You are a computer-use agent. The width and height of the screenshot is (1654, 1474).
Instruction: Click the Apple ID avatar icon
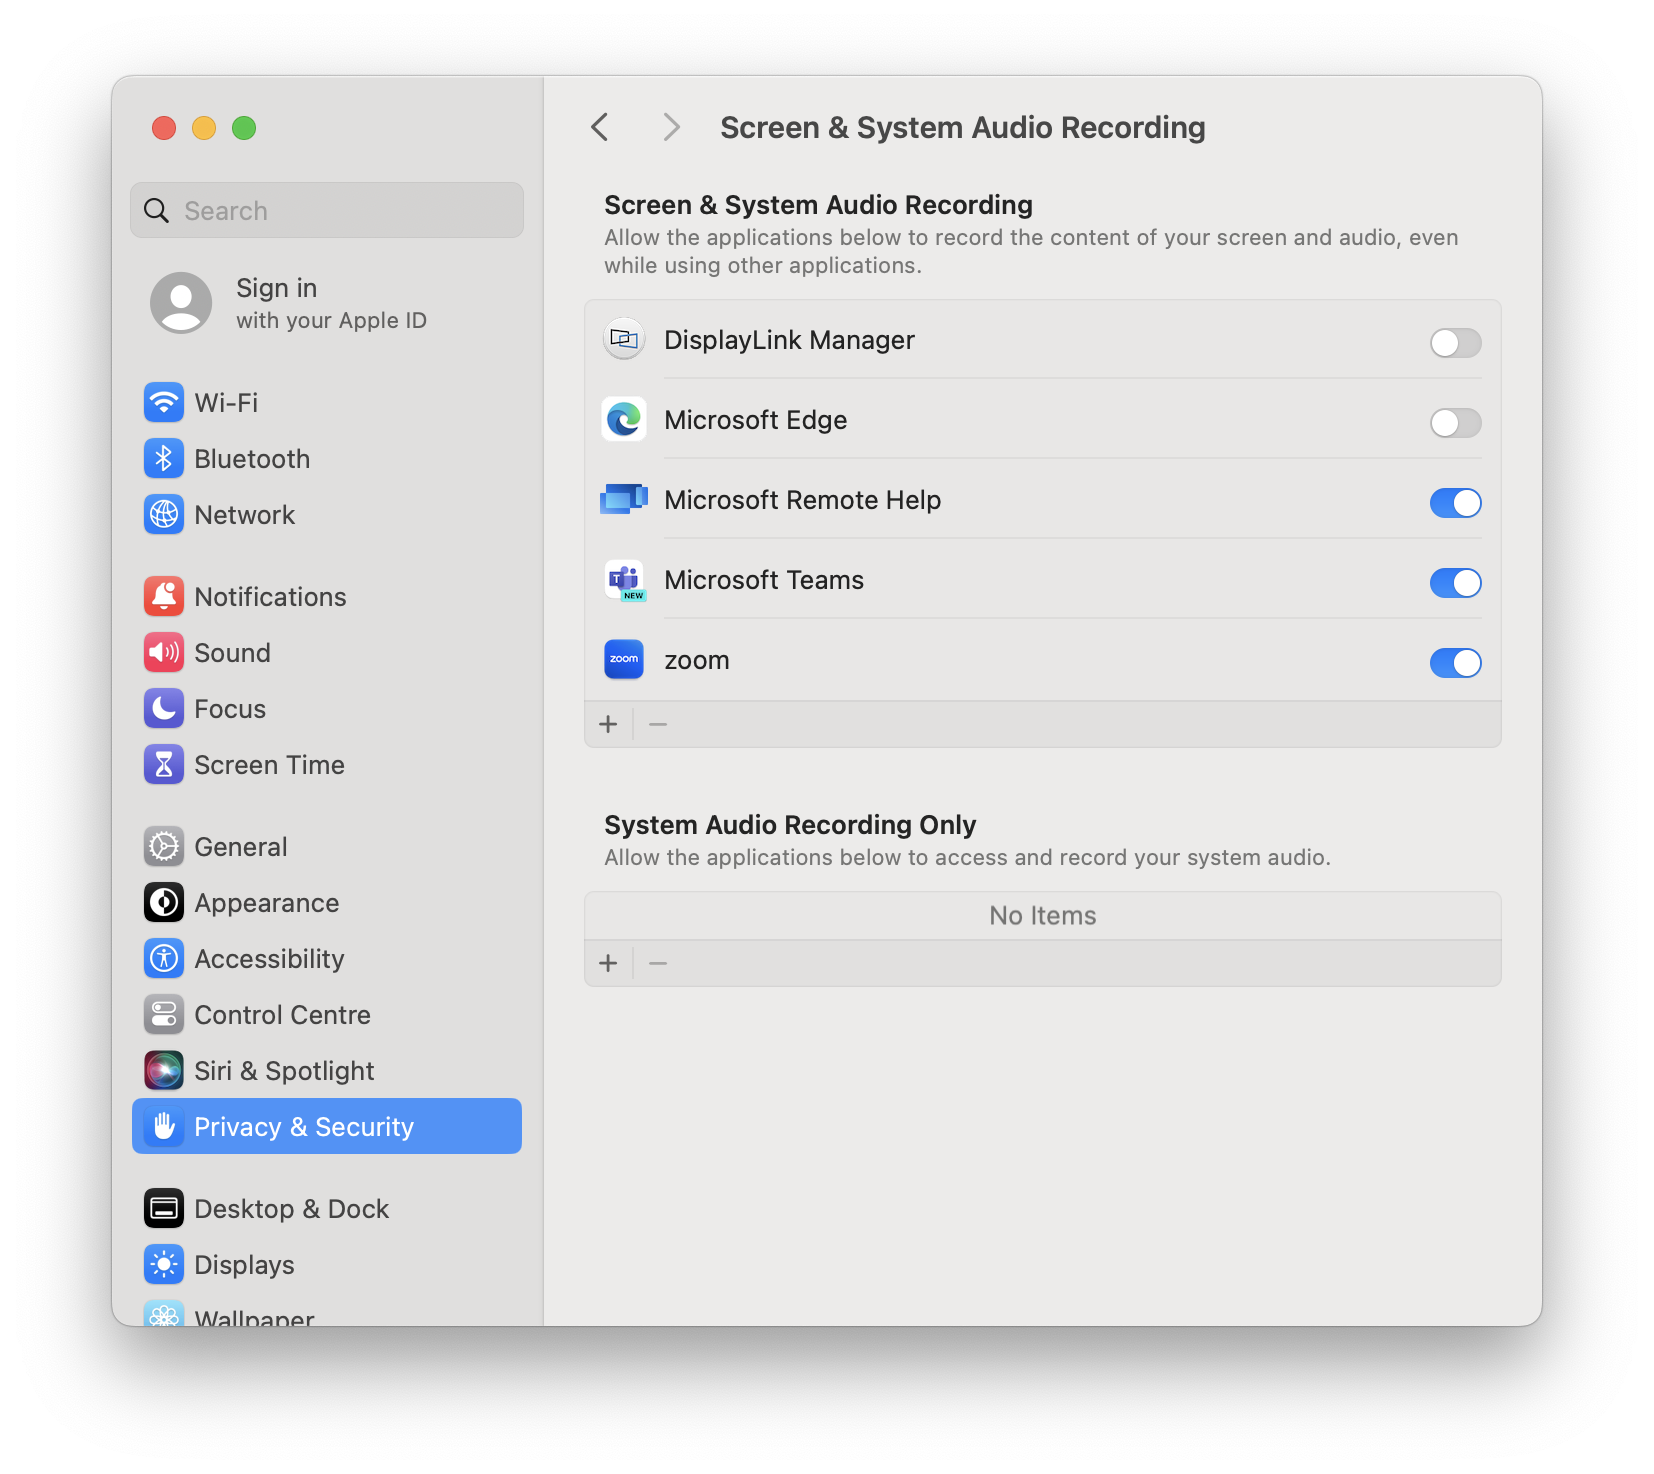[x=181, y=303]
